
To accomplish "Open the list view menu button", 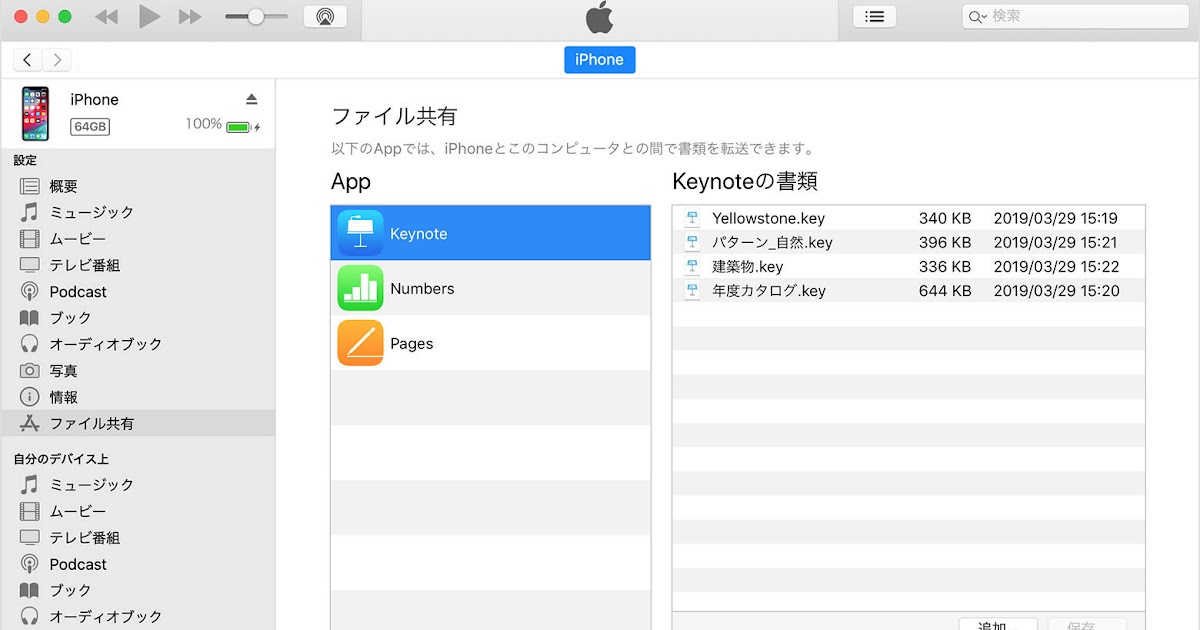I will coord(875,16).
